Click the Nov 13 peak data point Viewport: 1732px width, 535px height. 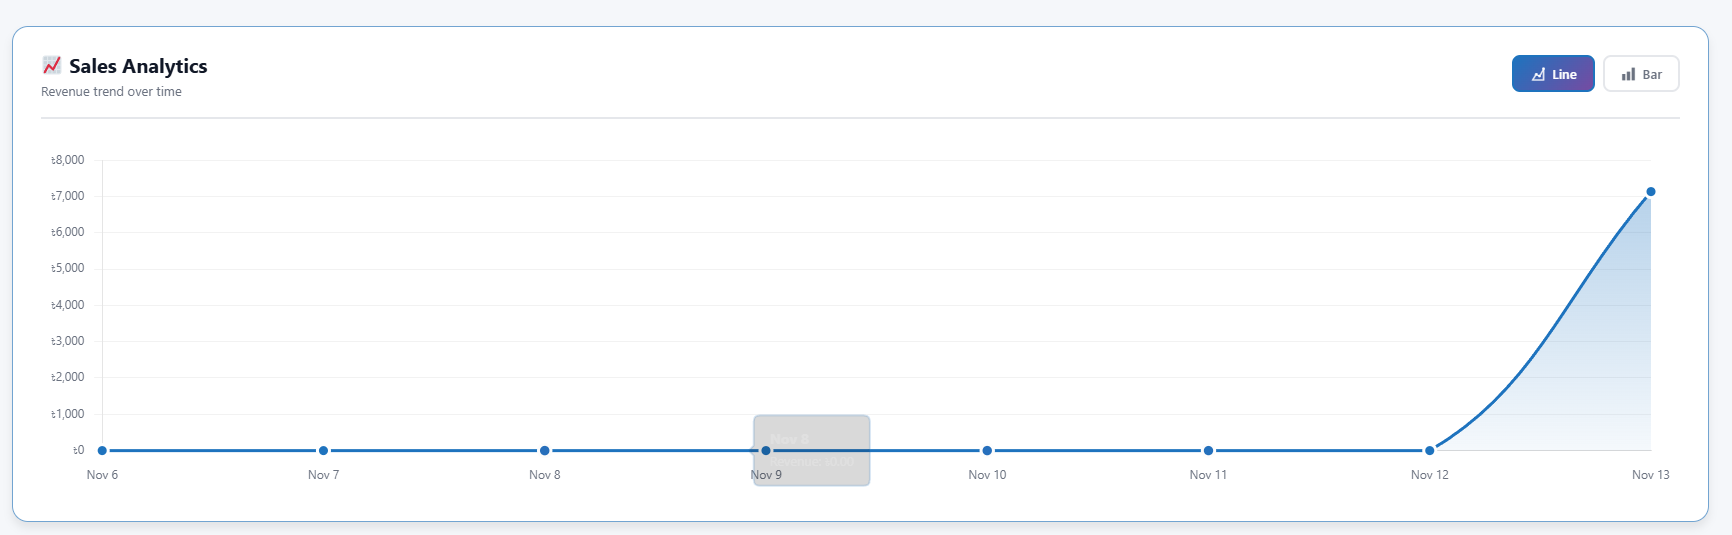click(1650, 192)
